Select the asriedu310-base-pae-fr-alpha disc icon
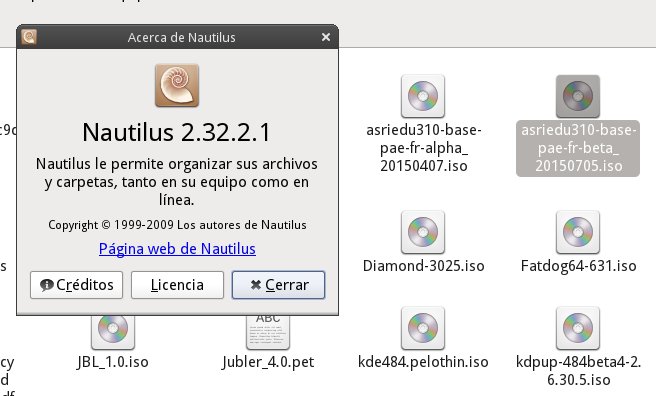This screenshot has width=656, height=396. click(x=423, y=96)
